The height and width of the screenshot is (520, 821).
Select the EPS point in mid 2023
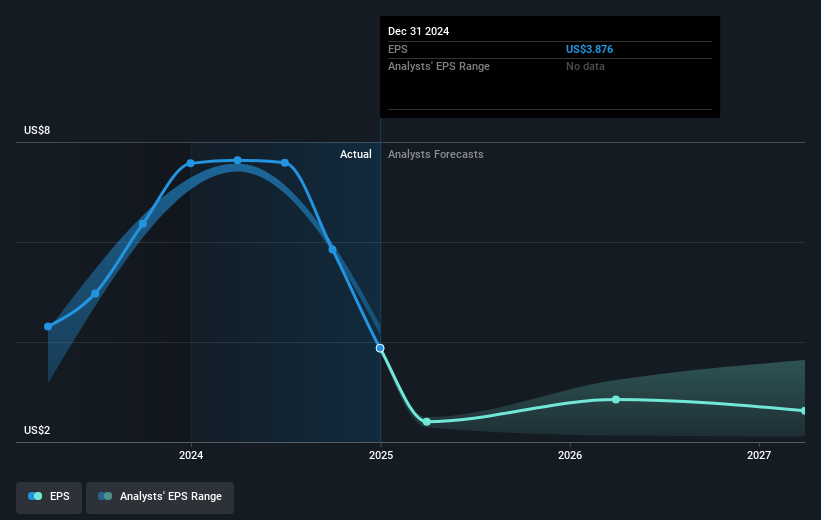click(95, 294)
